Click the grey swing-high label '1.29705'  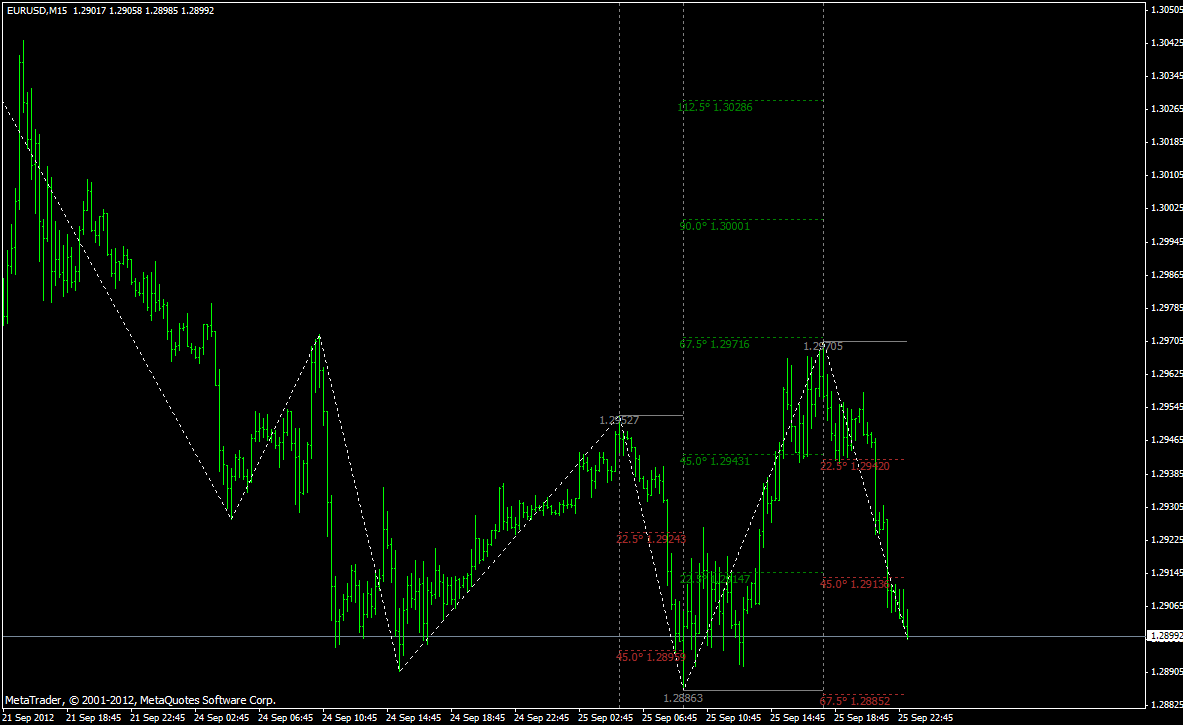coord(823,346)
